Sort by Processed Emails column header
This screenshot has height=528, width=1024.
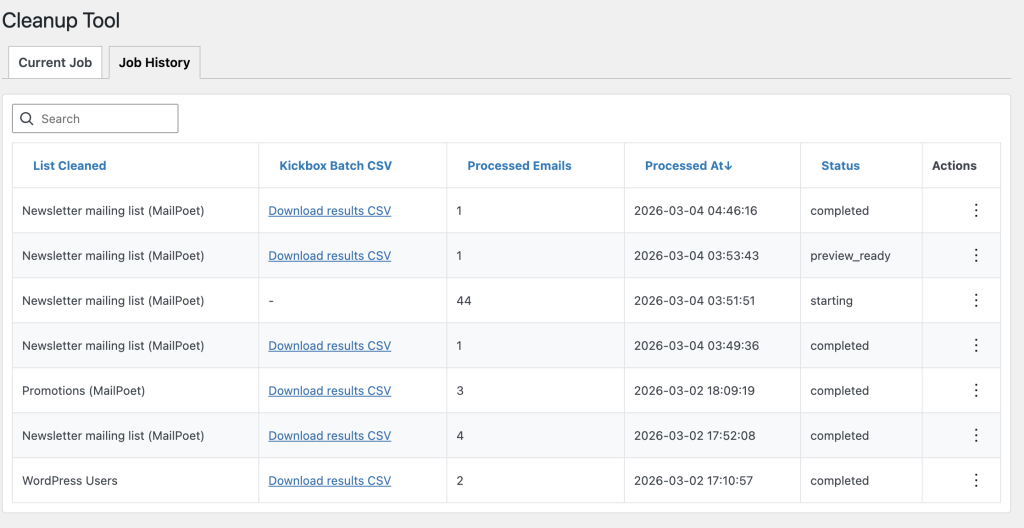pos(519,166)
